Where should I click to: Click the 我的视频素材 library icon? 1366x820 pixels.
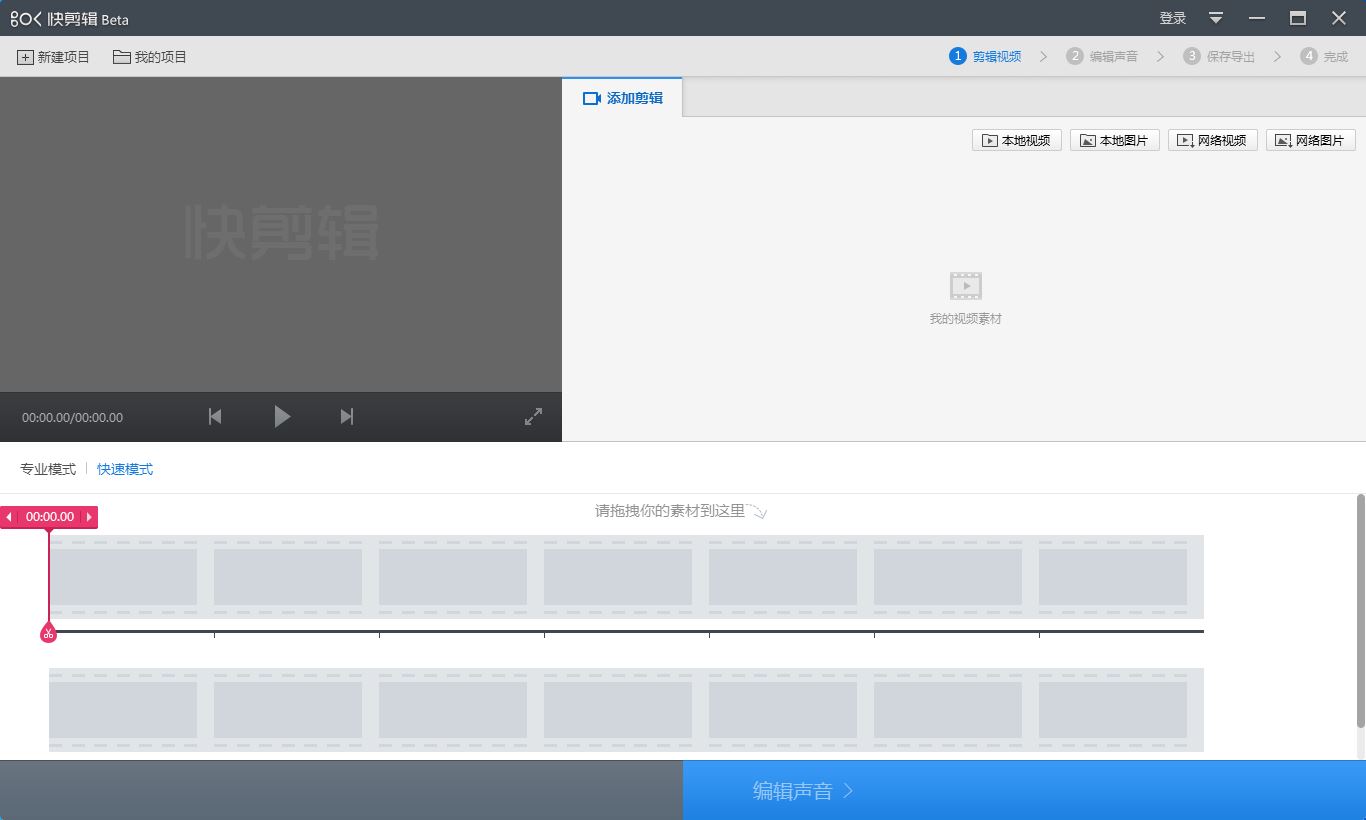tap(964, 284)
